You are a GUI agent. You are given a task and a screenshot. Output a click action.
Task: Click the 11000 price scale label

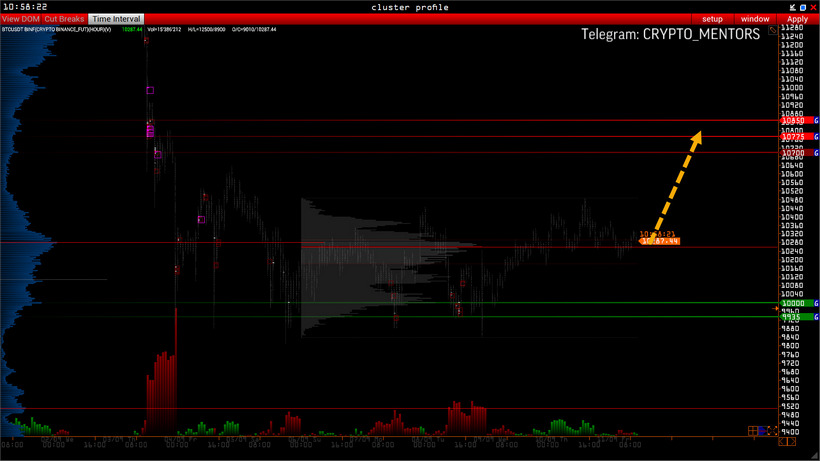click(792, 88)
